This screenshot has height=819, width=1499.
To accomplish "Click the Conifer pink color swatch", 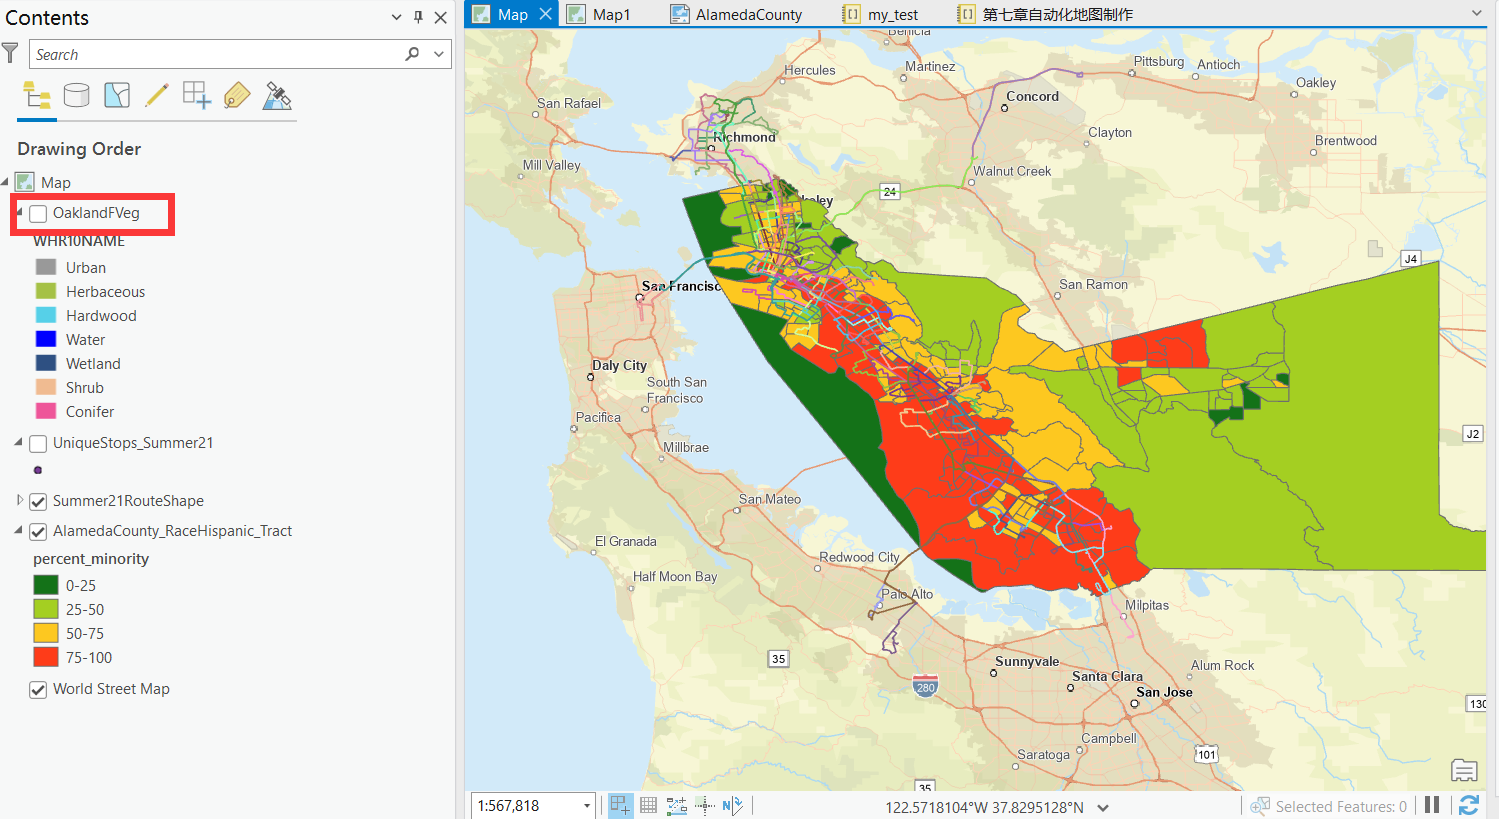I will (46, 411).
